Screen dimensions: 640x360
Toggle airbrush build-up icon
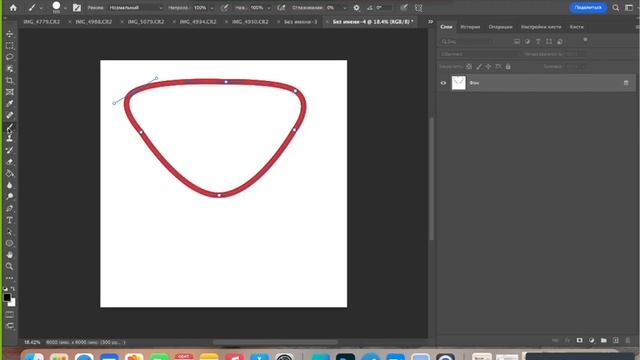point(281,7)
